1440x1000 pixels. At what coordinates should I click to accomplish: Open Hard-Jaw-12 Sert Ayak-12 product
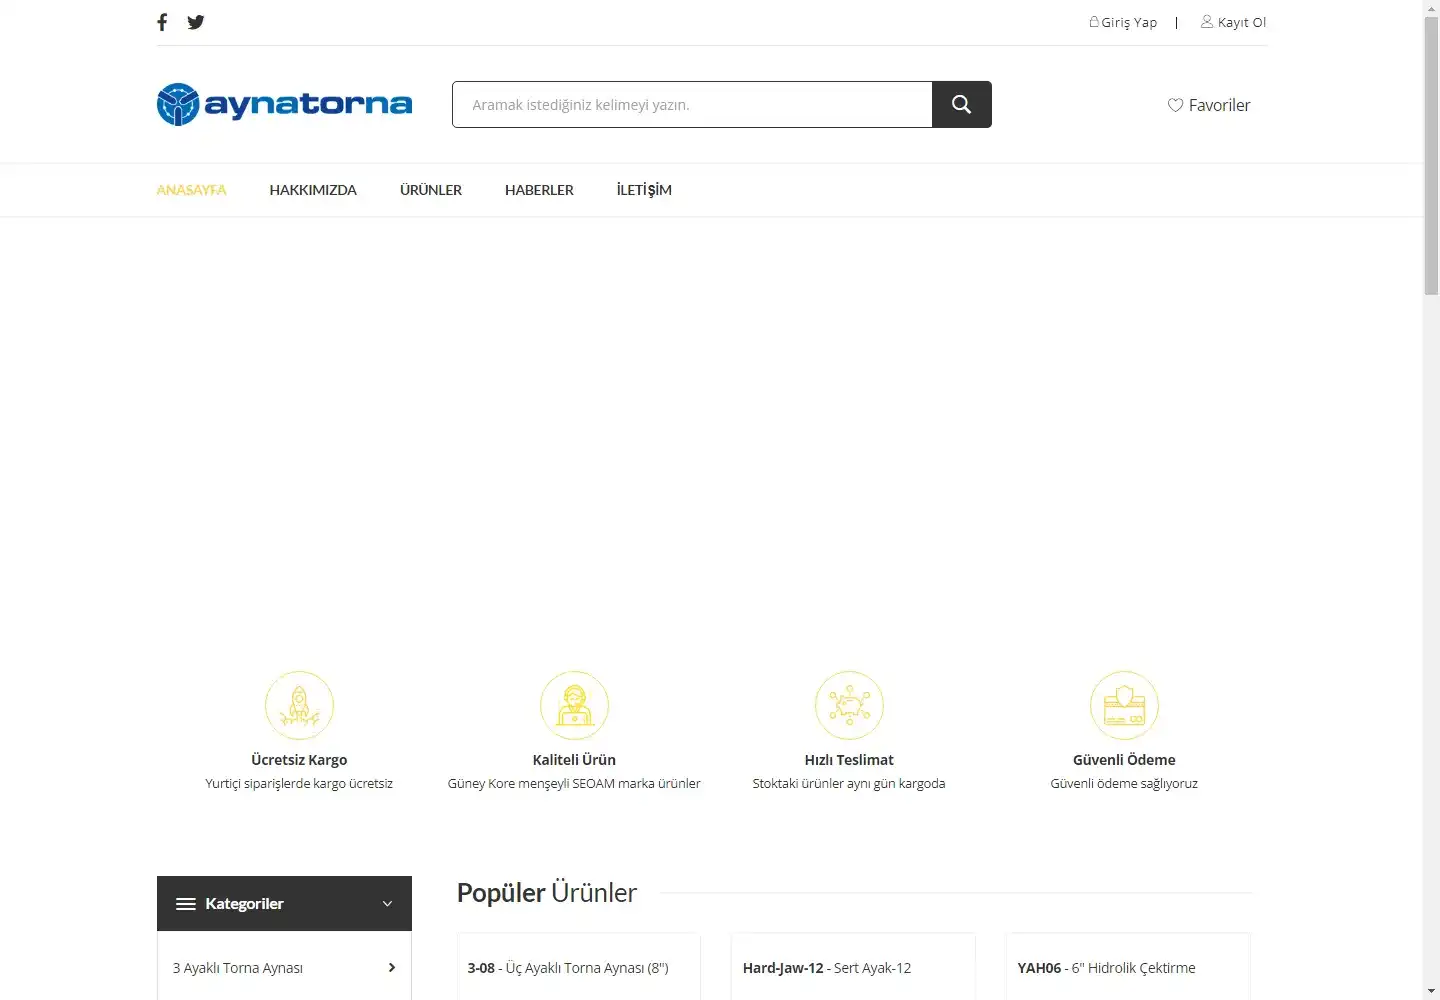[x=827, y=967]
